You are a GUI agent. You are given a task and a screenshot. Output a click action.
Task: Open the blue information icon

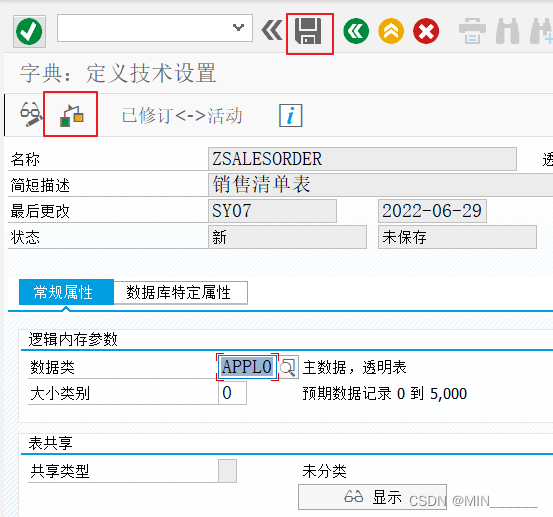pyautogui.click(x=291, y=115)
